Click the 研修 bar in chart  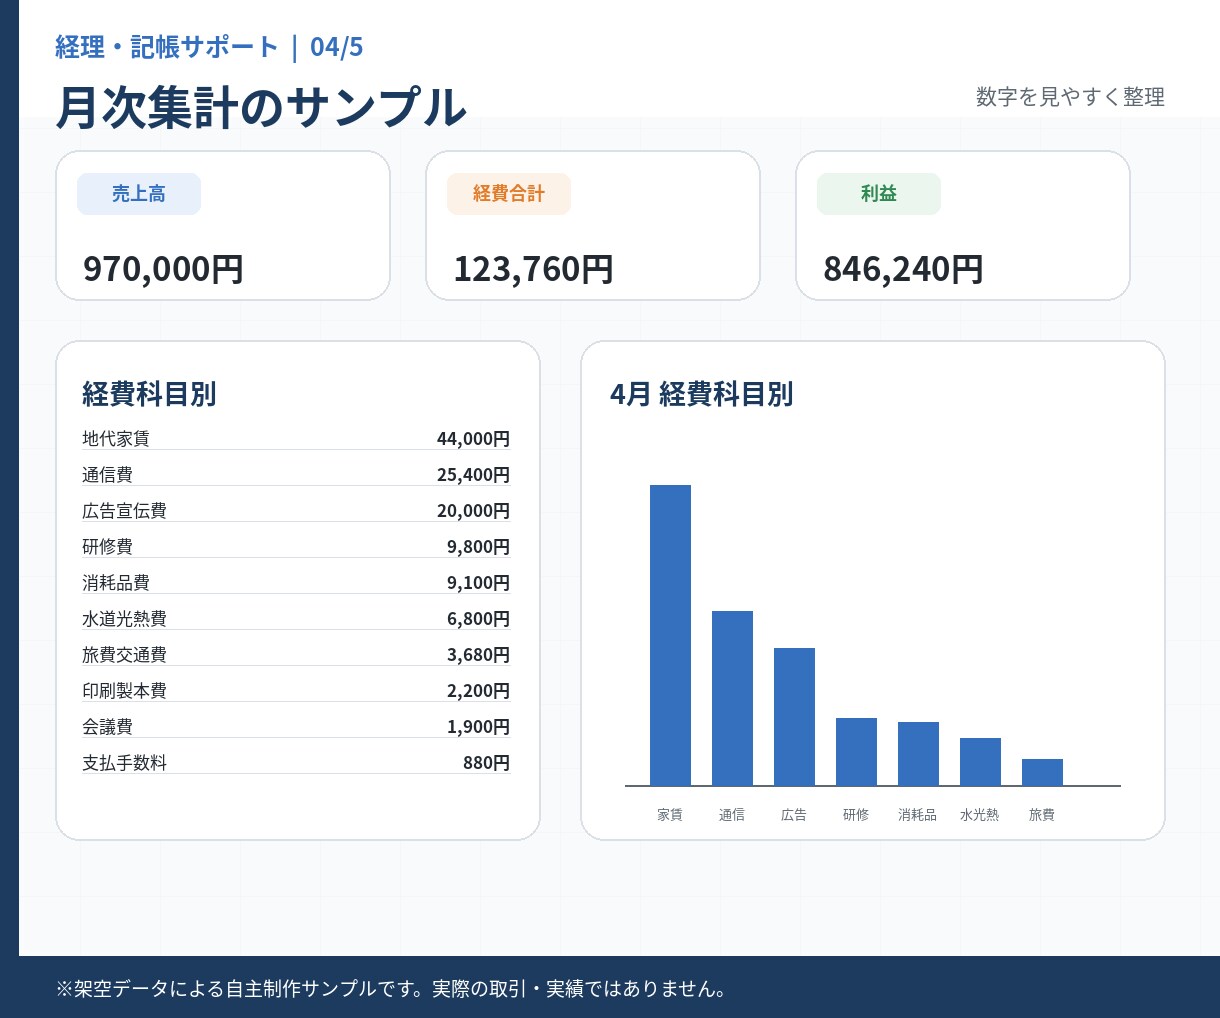(x=856, y=752)
